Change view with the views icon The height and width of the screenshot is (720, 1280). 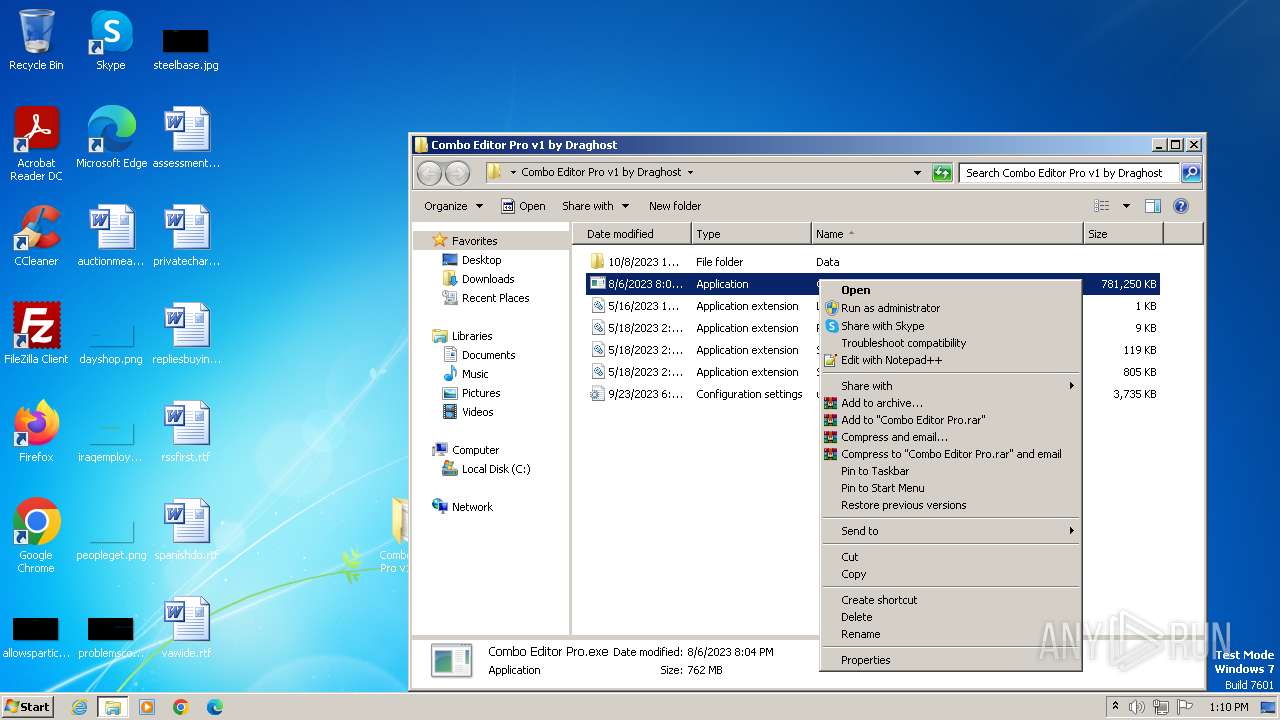tap(1102, 206)
